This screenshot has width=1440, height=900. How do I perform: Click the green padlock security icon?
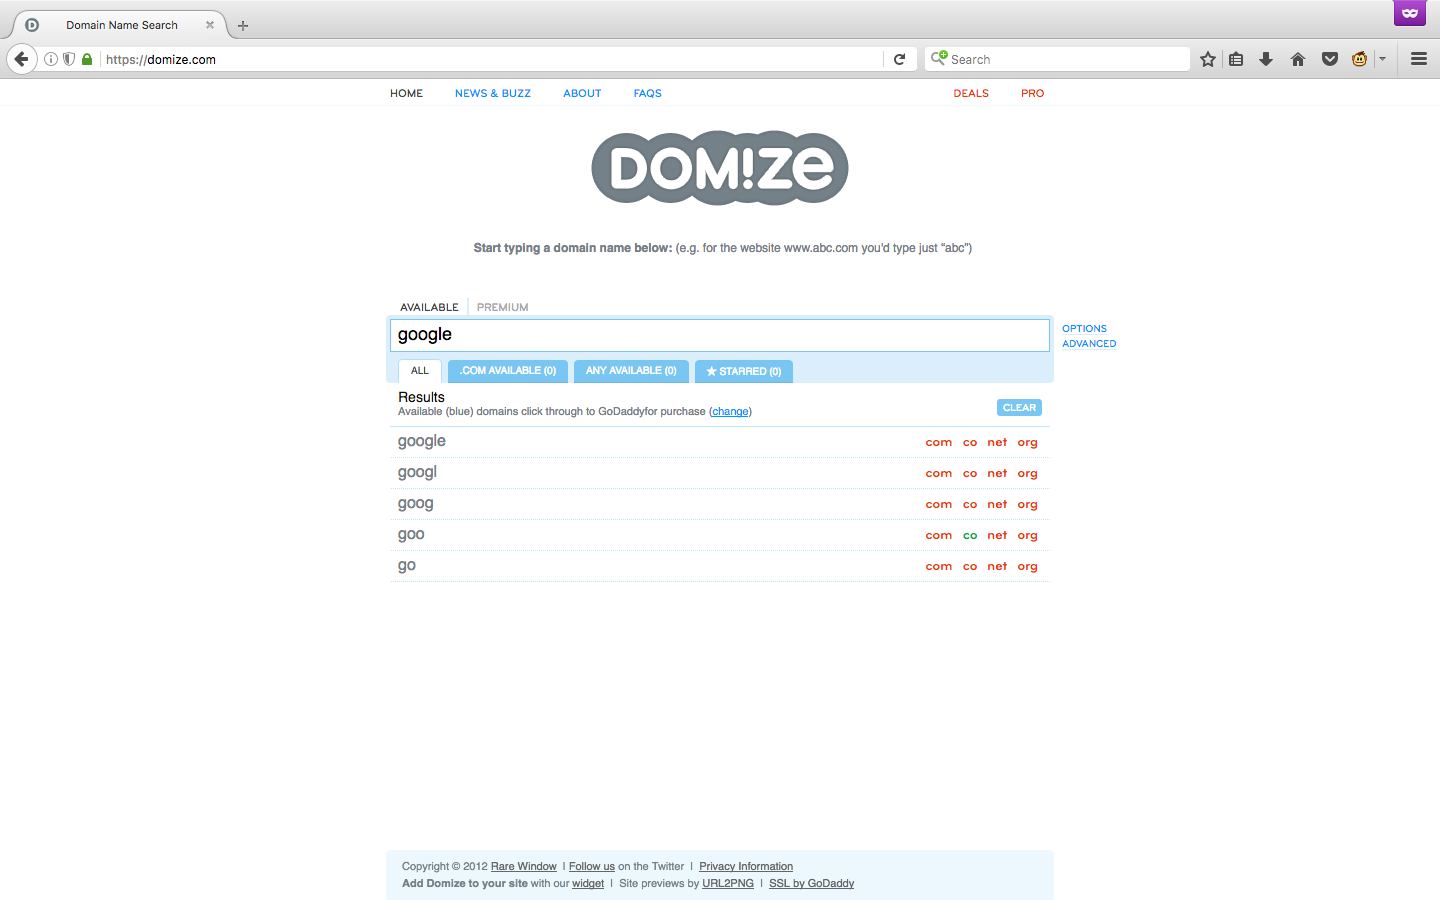click(x=87, y=59)
